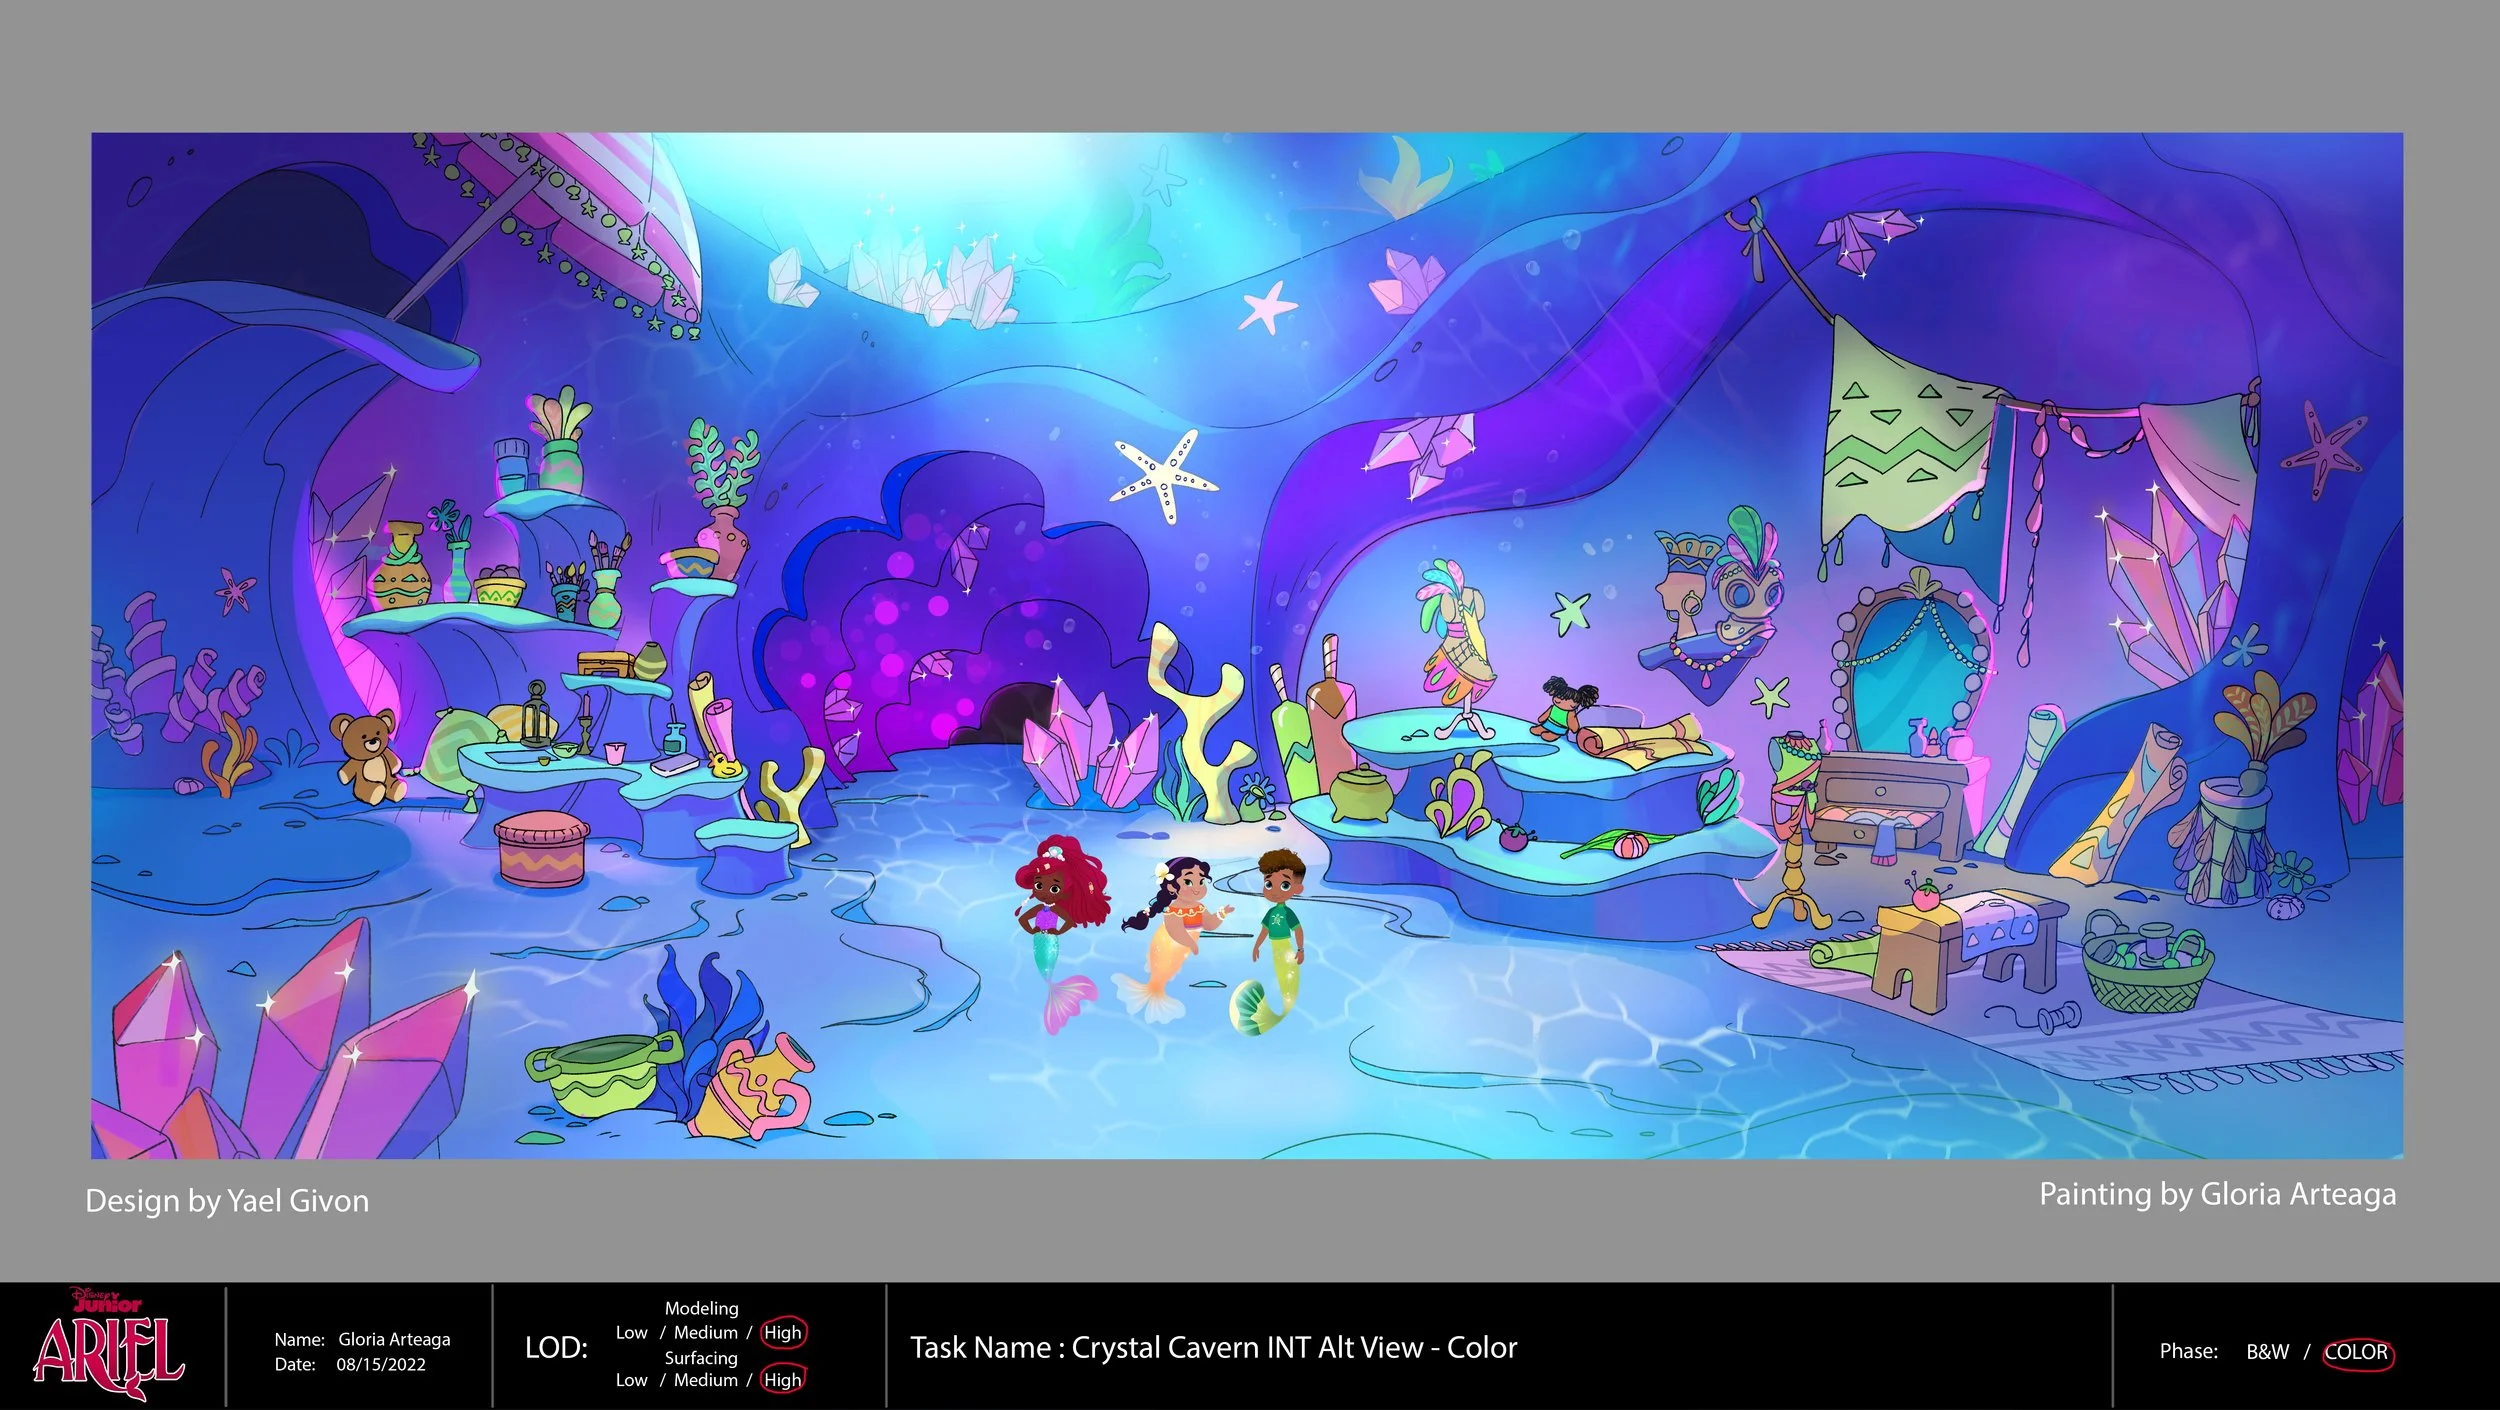Image resolution: width=2500 pixels, height=1410 pixels.
Task: Click the Painting by Gloria Arteaga credit
Action: coord(2216,1194)
